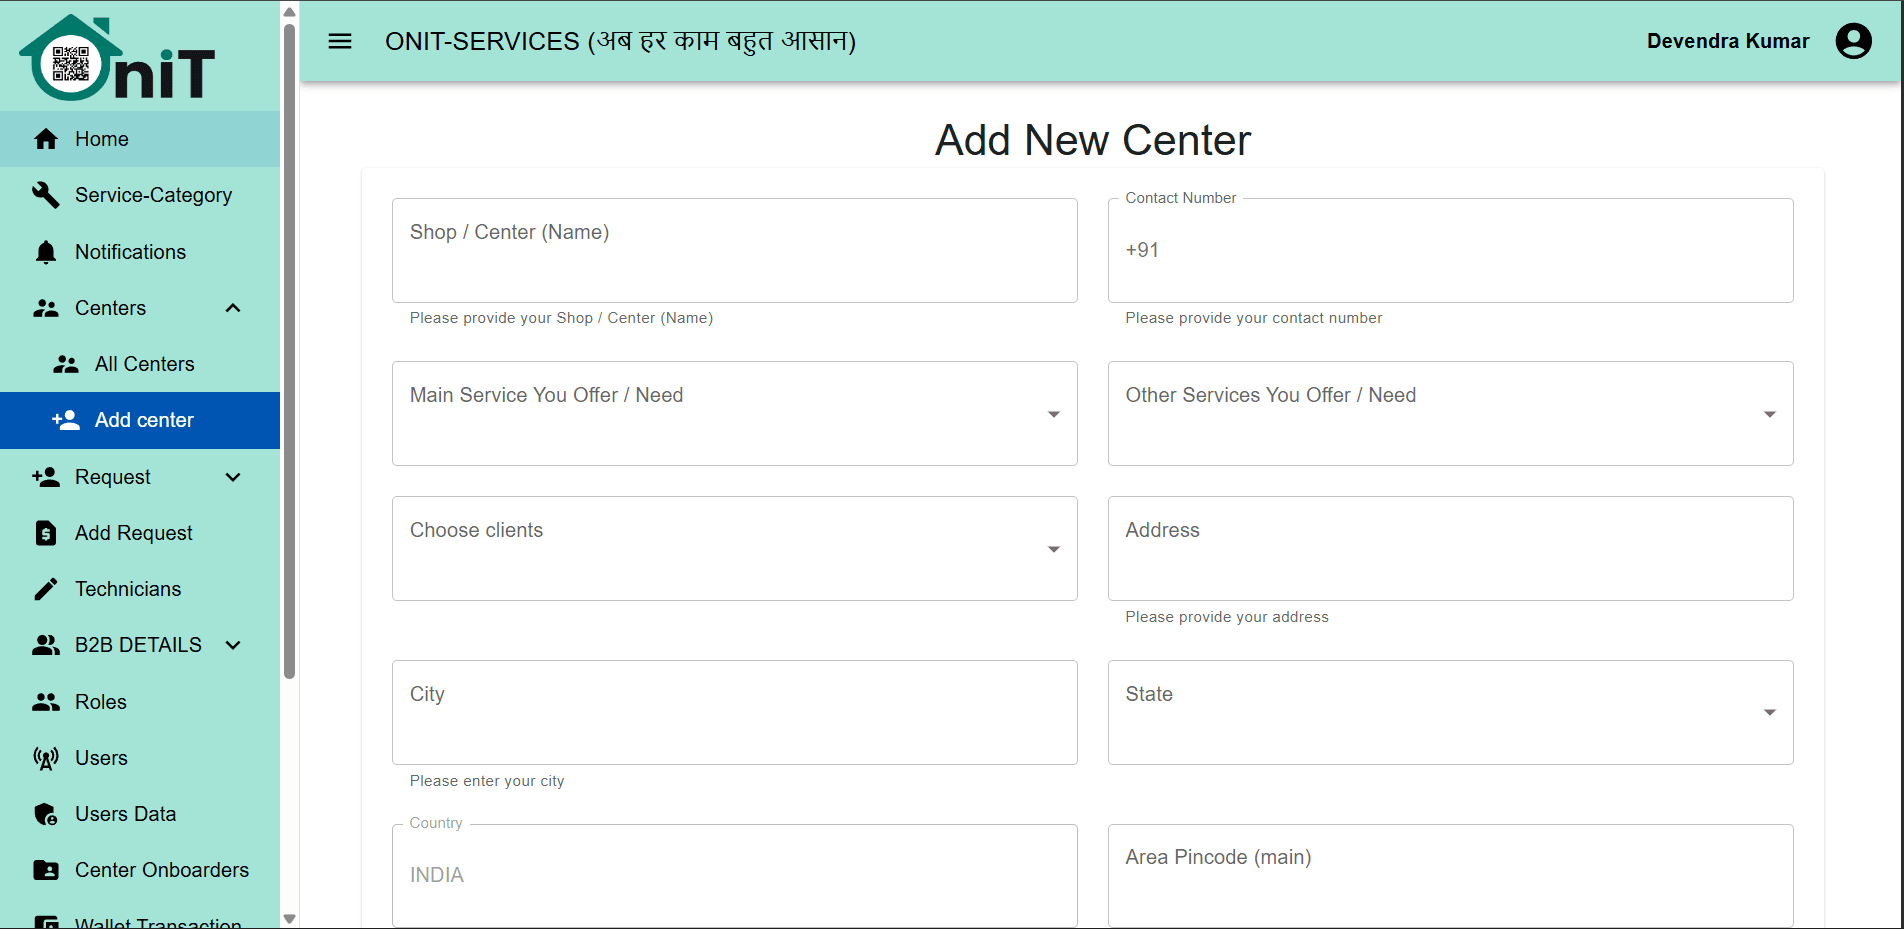The width and height of the screenshot is (1904, 929).
Task: Click 'Please provide your contact number' hint
Action: 1254,318
